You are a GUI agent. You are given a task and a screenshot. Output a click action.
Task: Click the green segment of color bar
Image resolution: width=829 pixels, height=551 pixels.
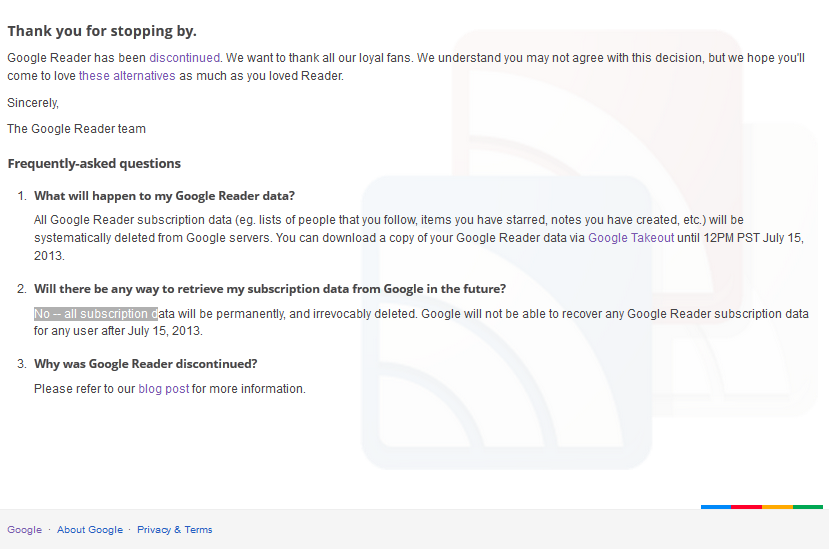coord(808,507)
